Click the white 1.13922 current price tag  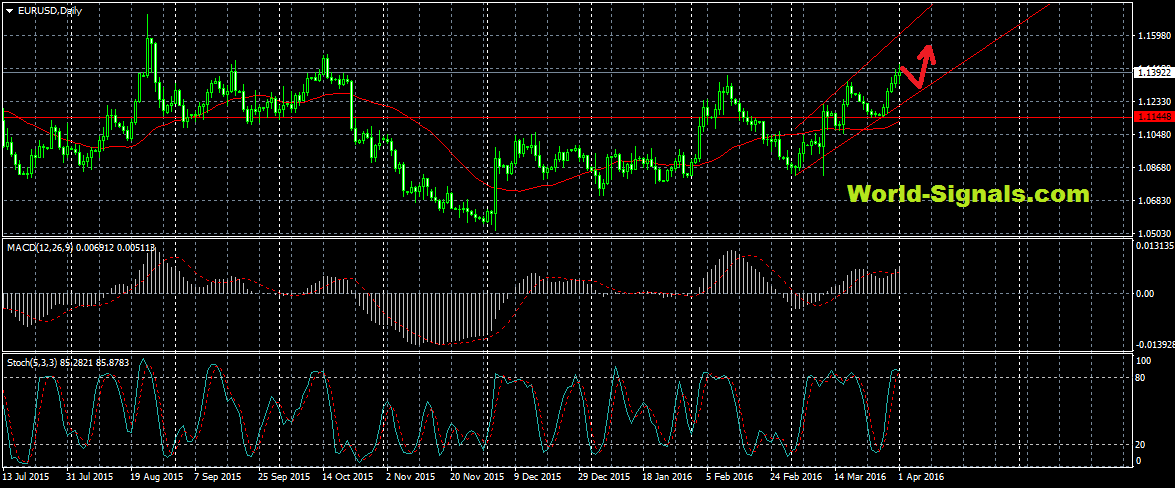pyautogui.click(x=1153, y=72)
